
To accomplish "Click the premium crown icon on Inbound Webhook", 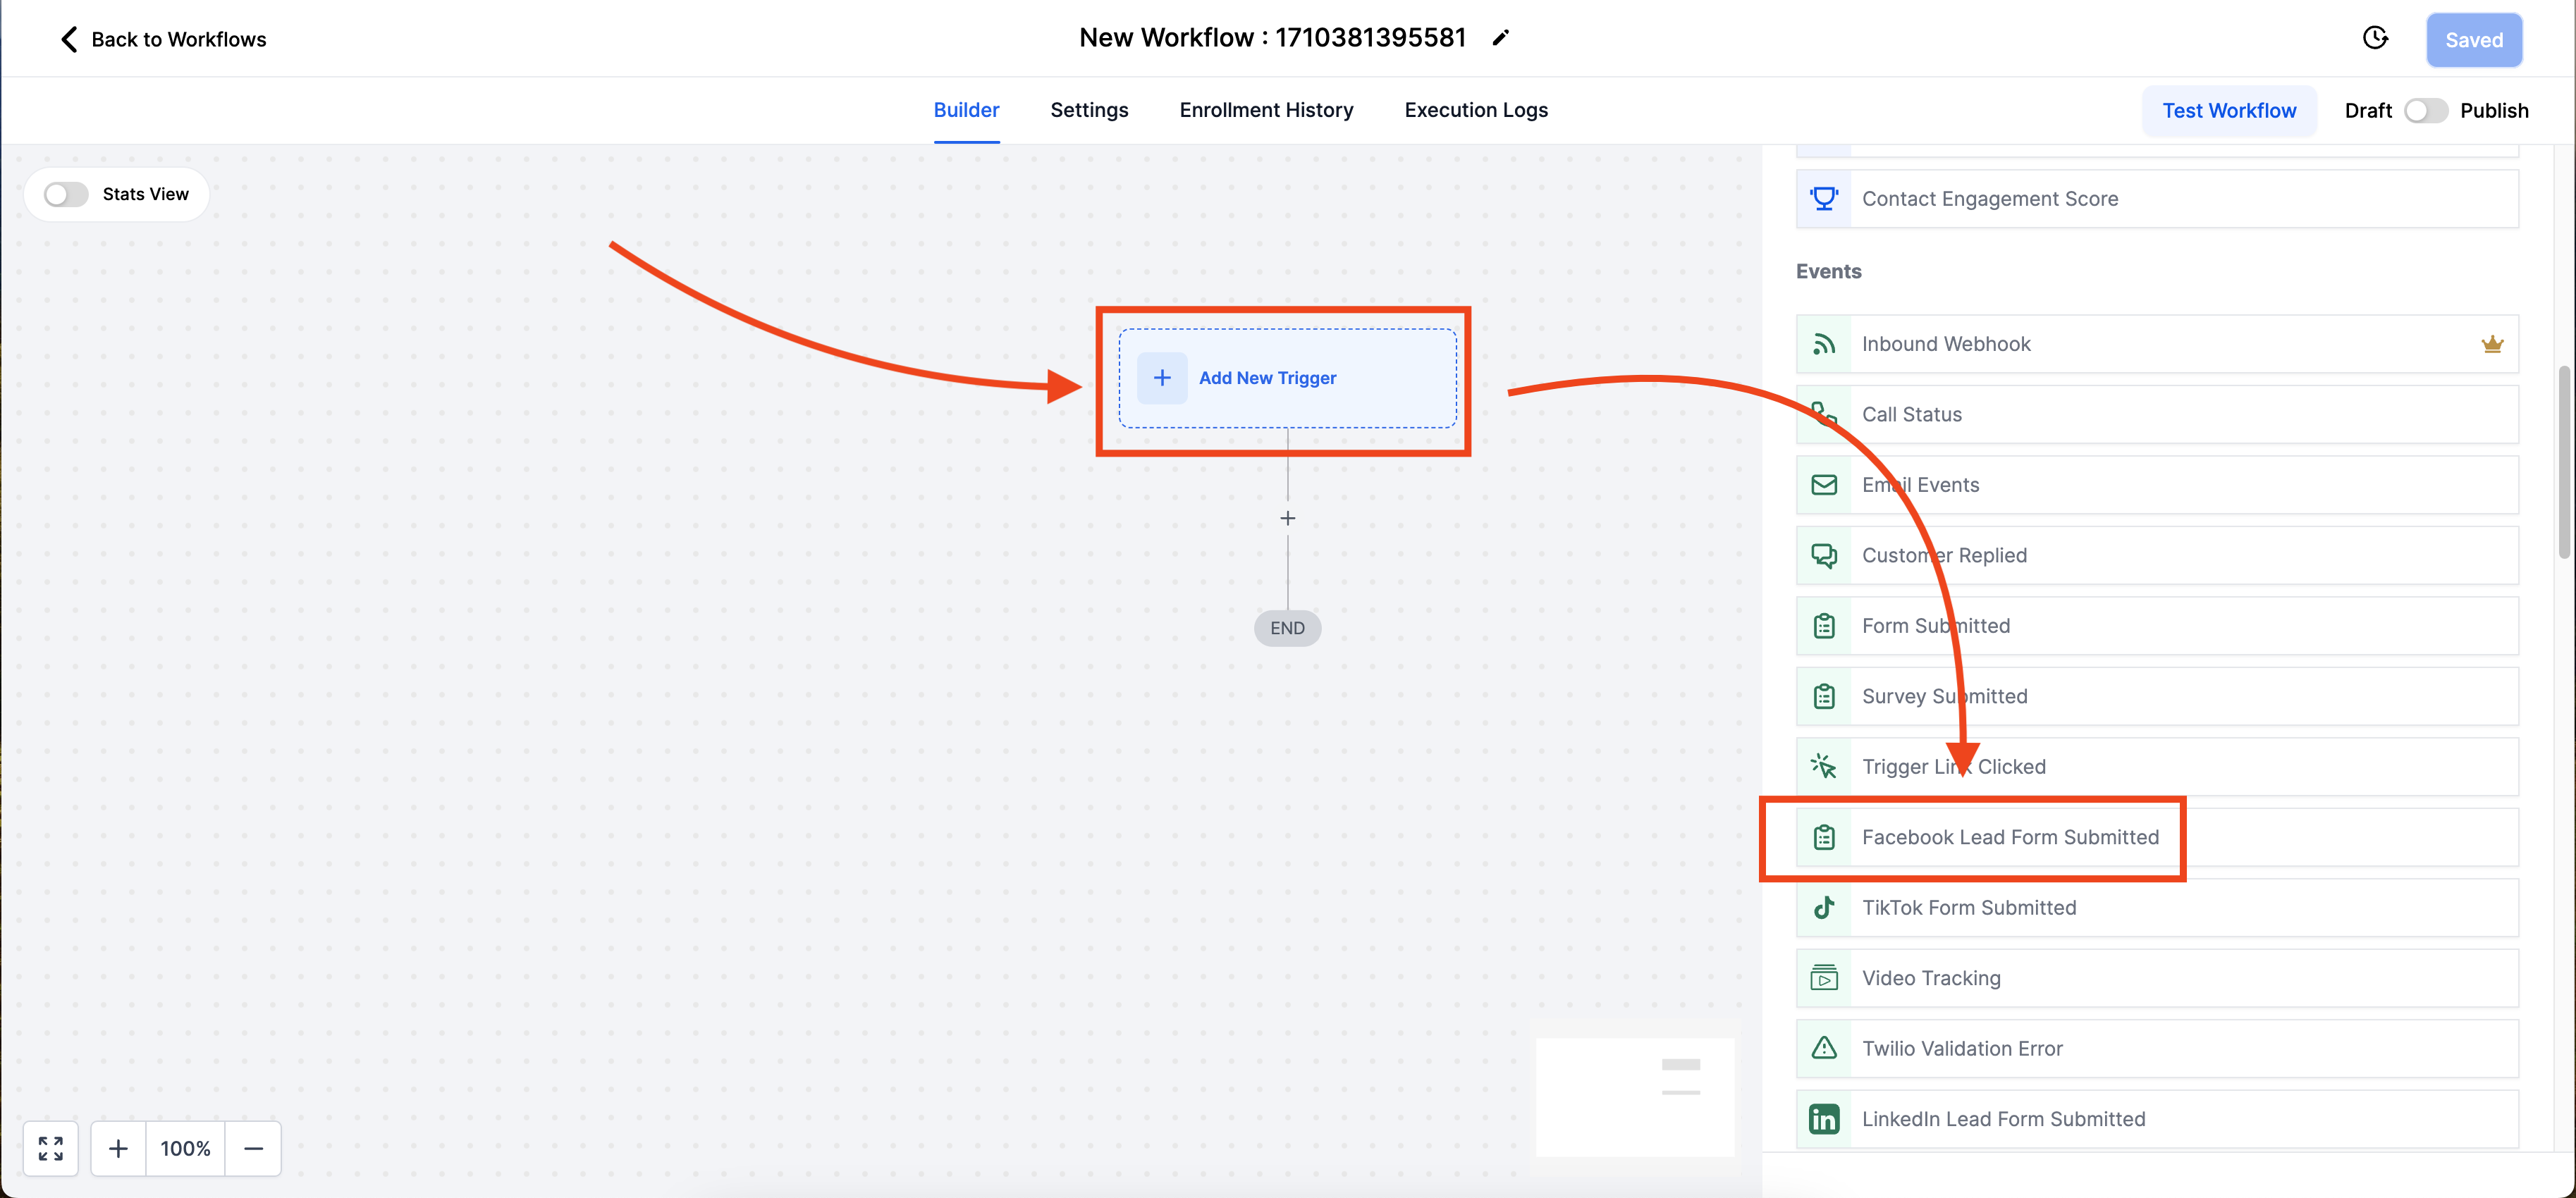I will (2492, 344).
